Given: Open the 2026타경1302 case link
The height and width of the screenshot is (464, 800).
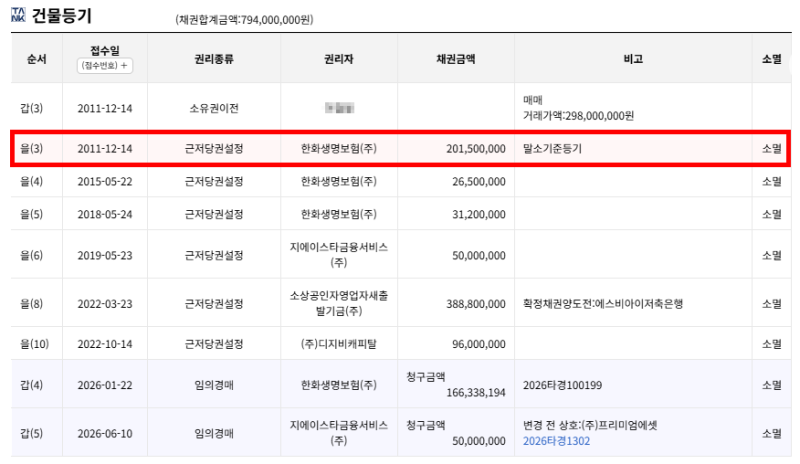Looking at the screenshot, I should pos(556,441).
